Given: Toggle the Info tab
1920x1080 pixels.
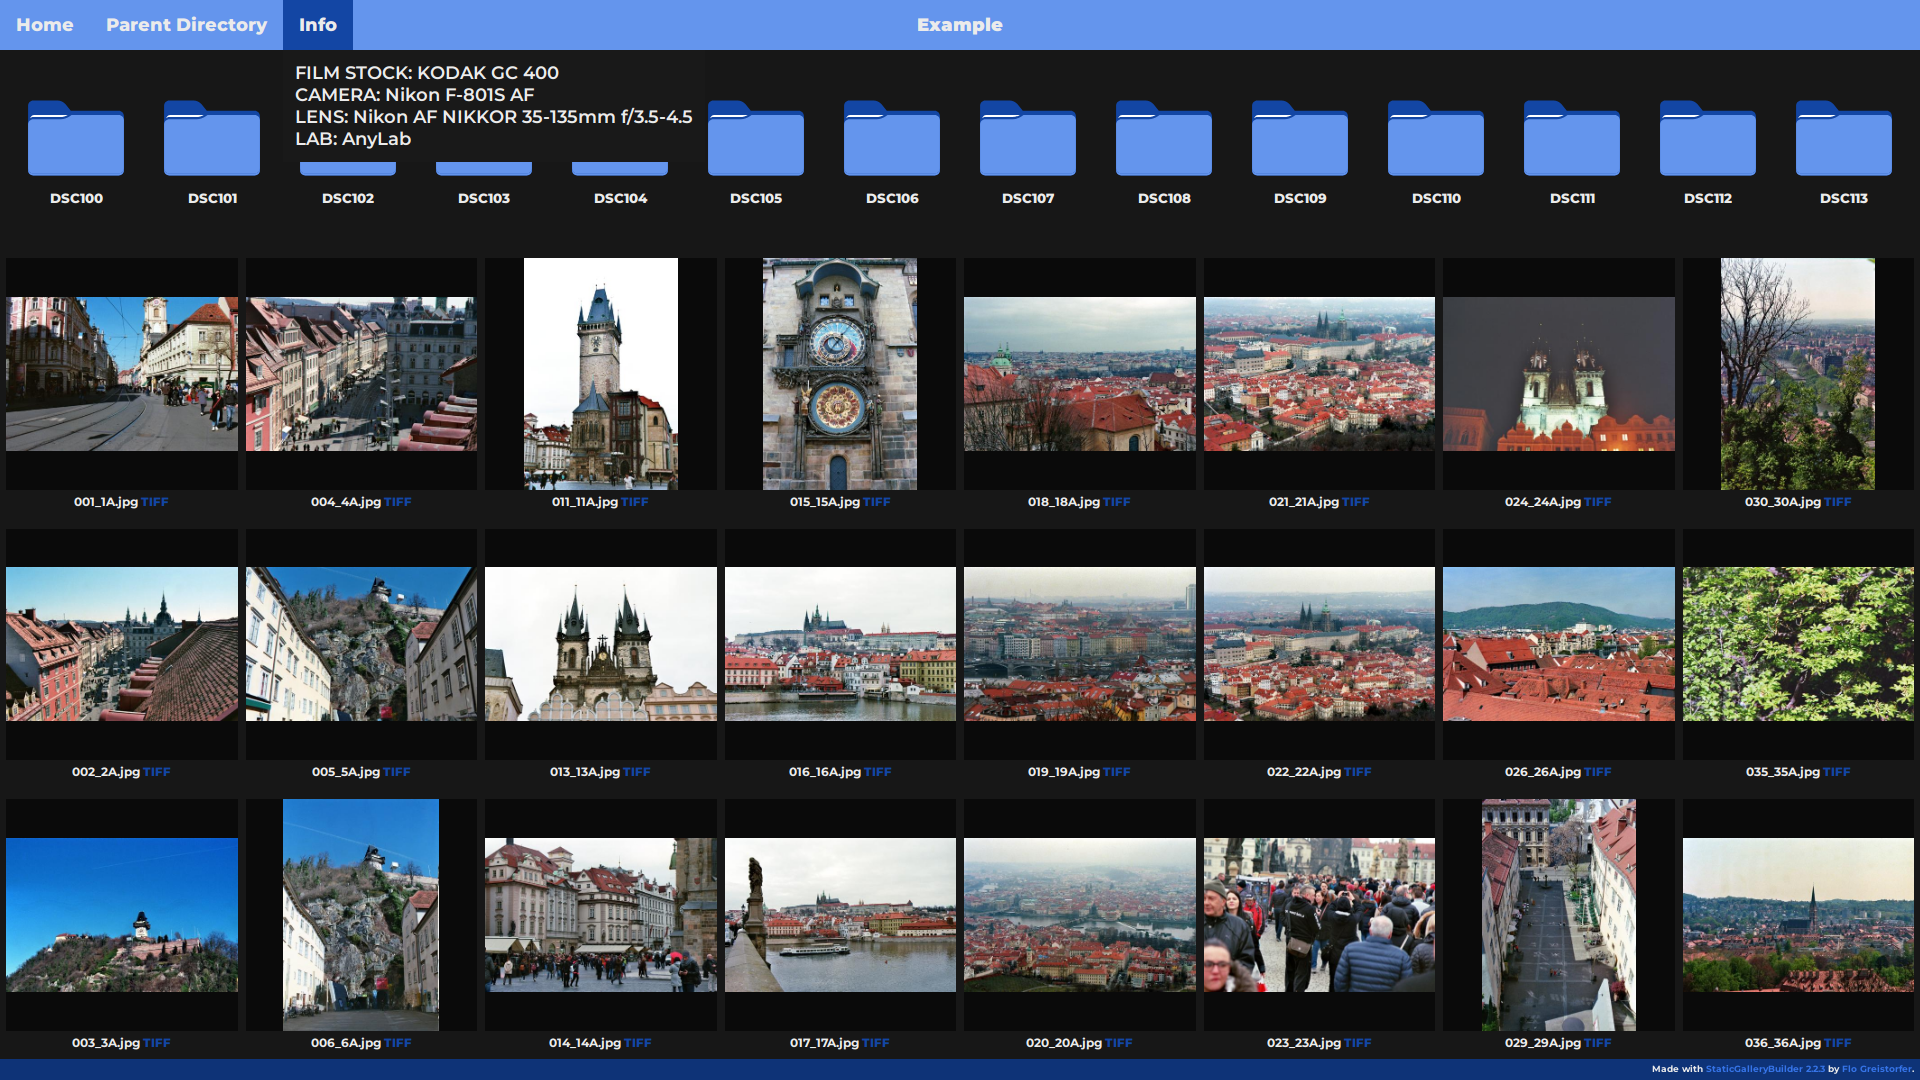Looking at the screenshot, I should tap(317, 25).
